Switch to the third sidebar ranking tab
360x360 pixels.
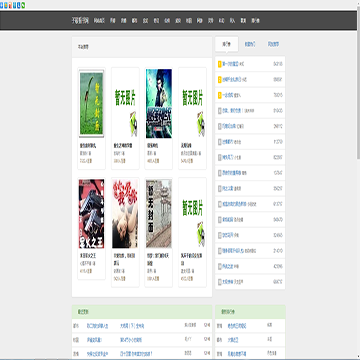[x=273, y=44]
